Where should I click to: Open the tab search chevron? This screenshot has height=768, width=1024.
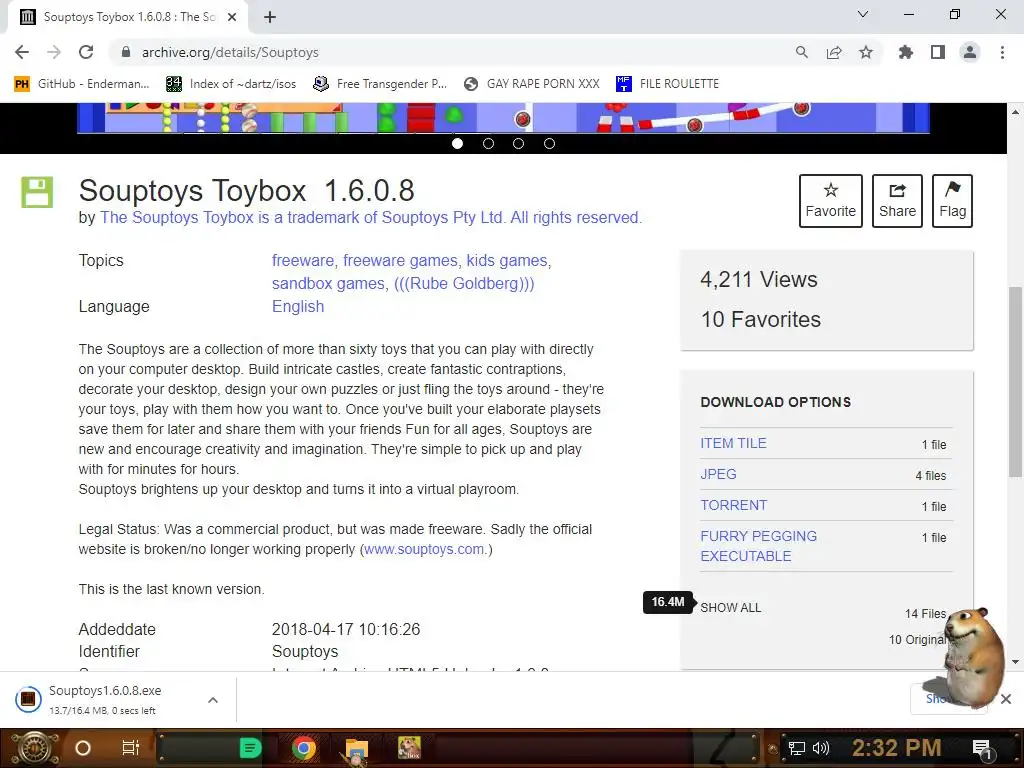tap(863, 14)
